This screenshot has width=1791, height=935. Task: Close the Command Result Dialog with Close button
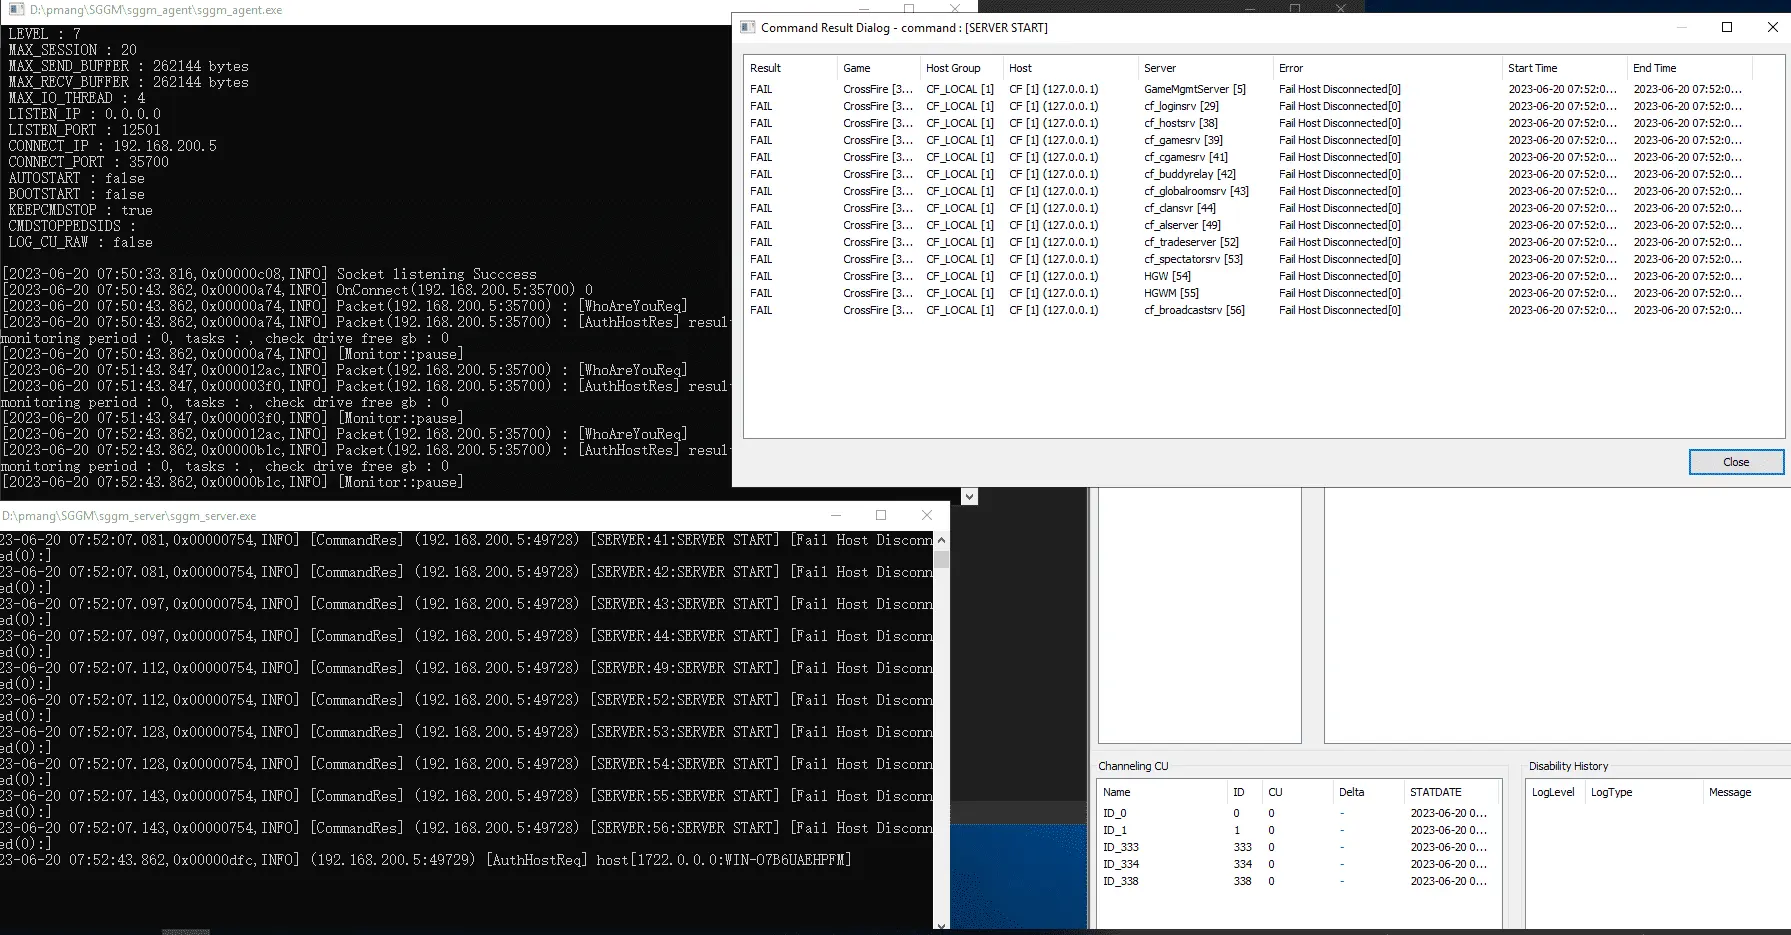tap(1736, 462)
